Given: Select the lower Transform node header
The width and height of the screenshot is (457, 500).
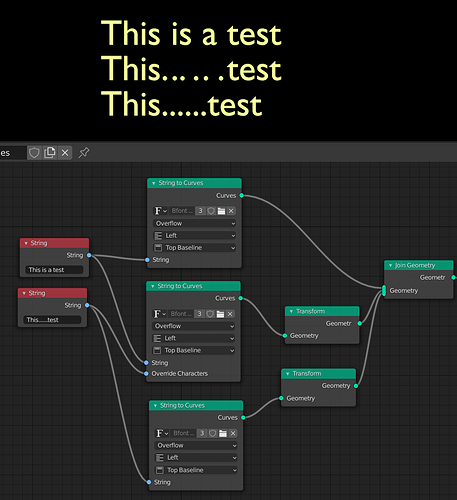Looking at the screenshot, I should point(319,374).
